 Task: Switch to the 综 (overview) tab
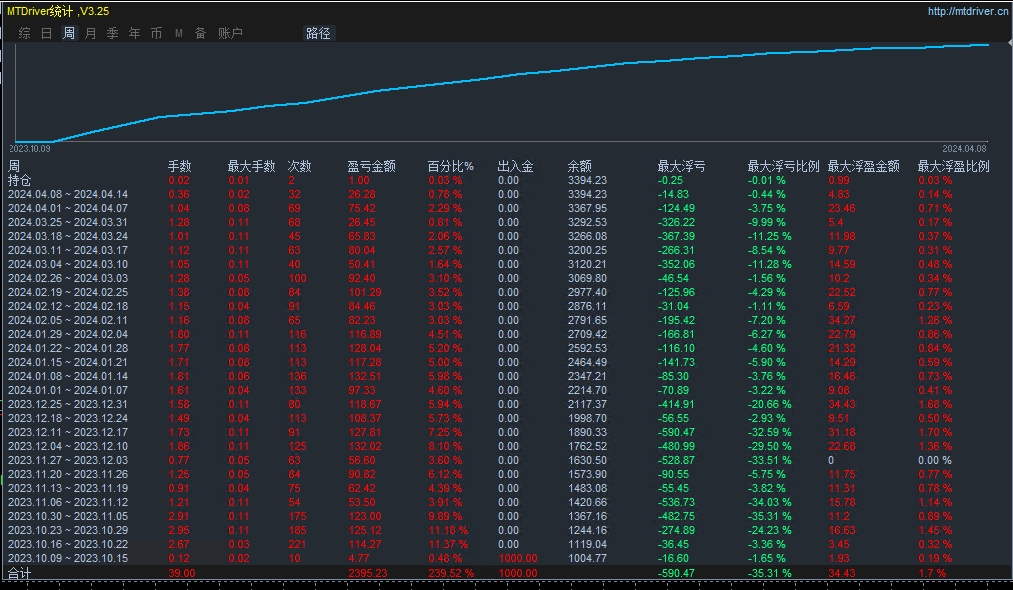tap(24, 33)
